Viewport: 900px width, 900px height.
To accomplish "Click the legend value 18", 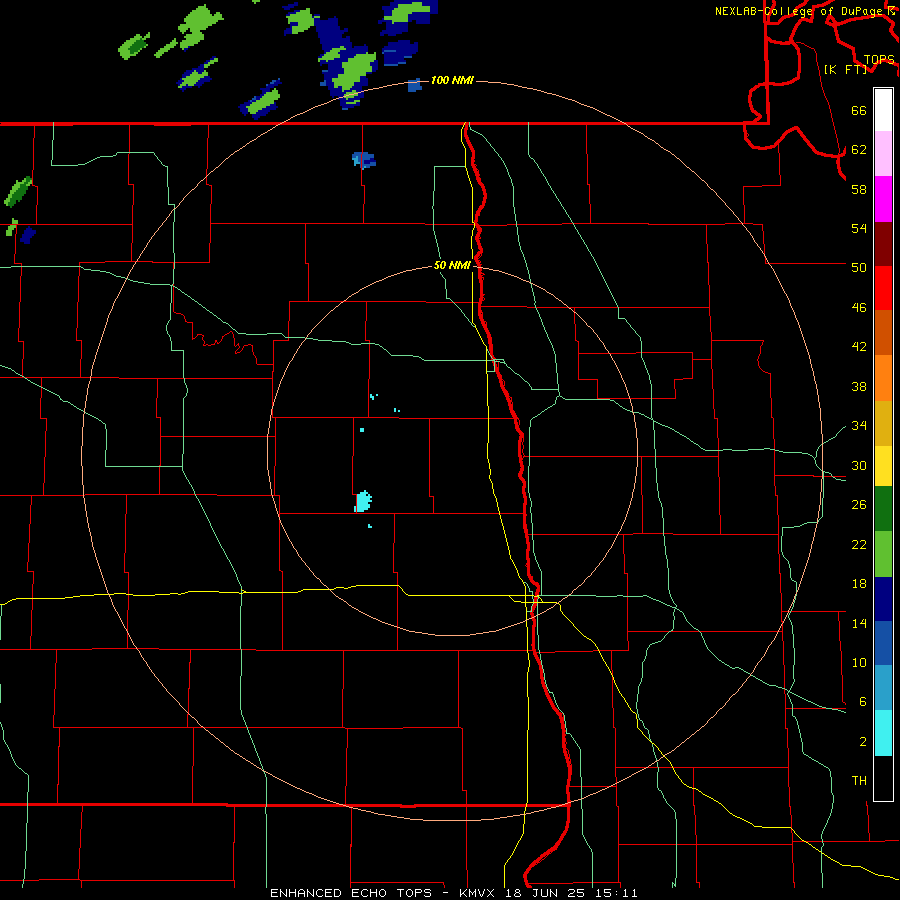I will coord(859,584).
